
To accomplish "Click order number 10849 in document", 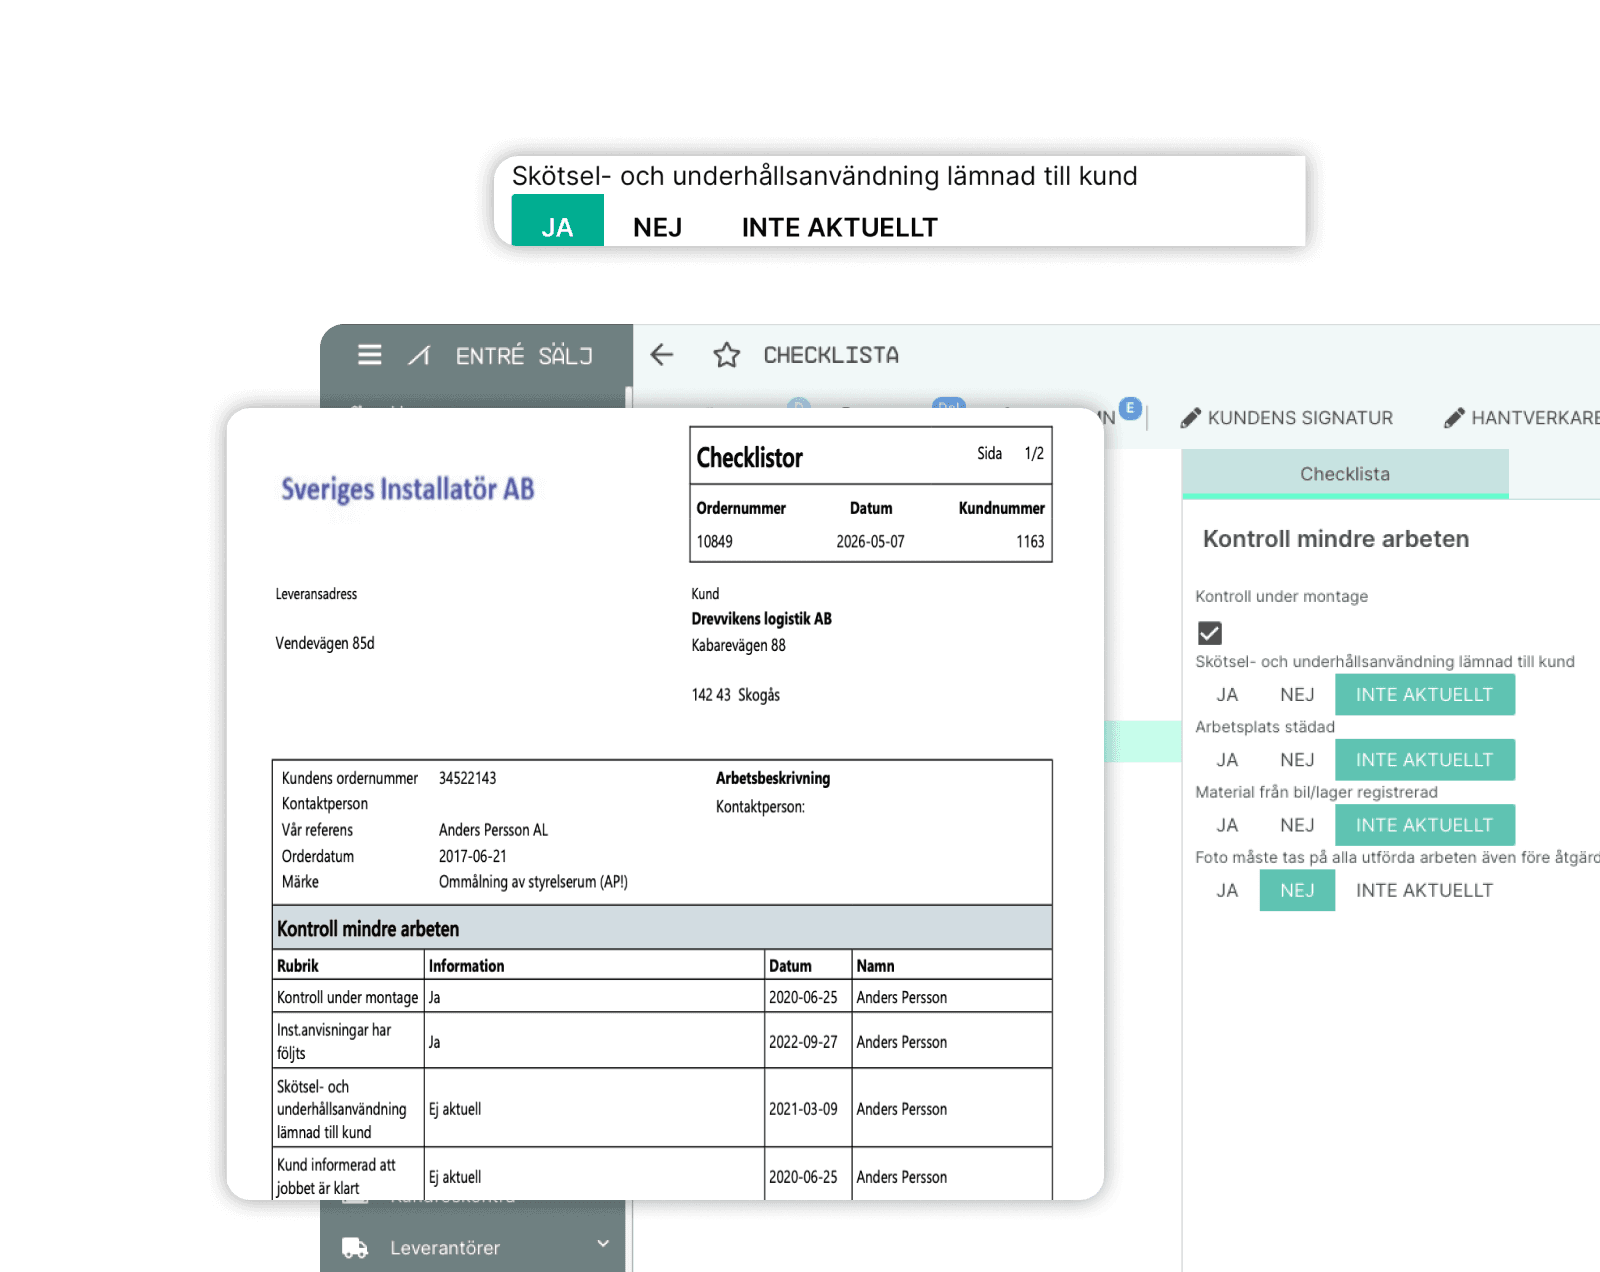I will (714, 541).
